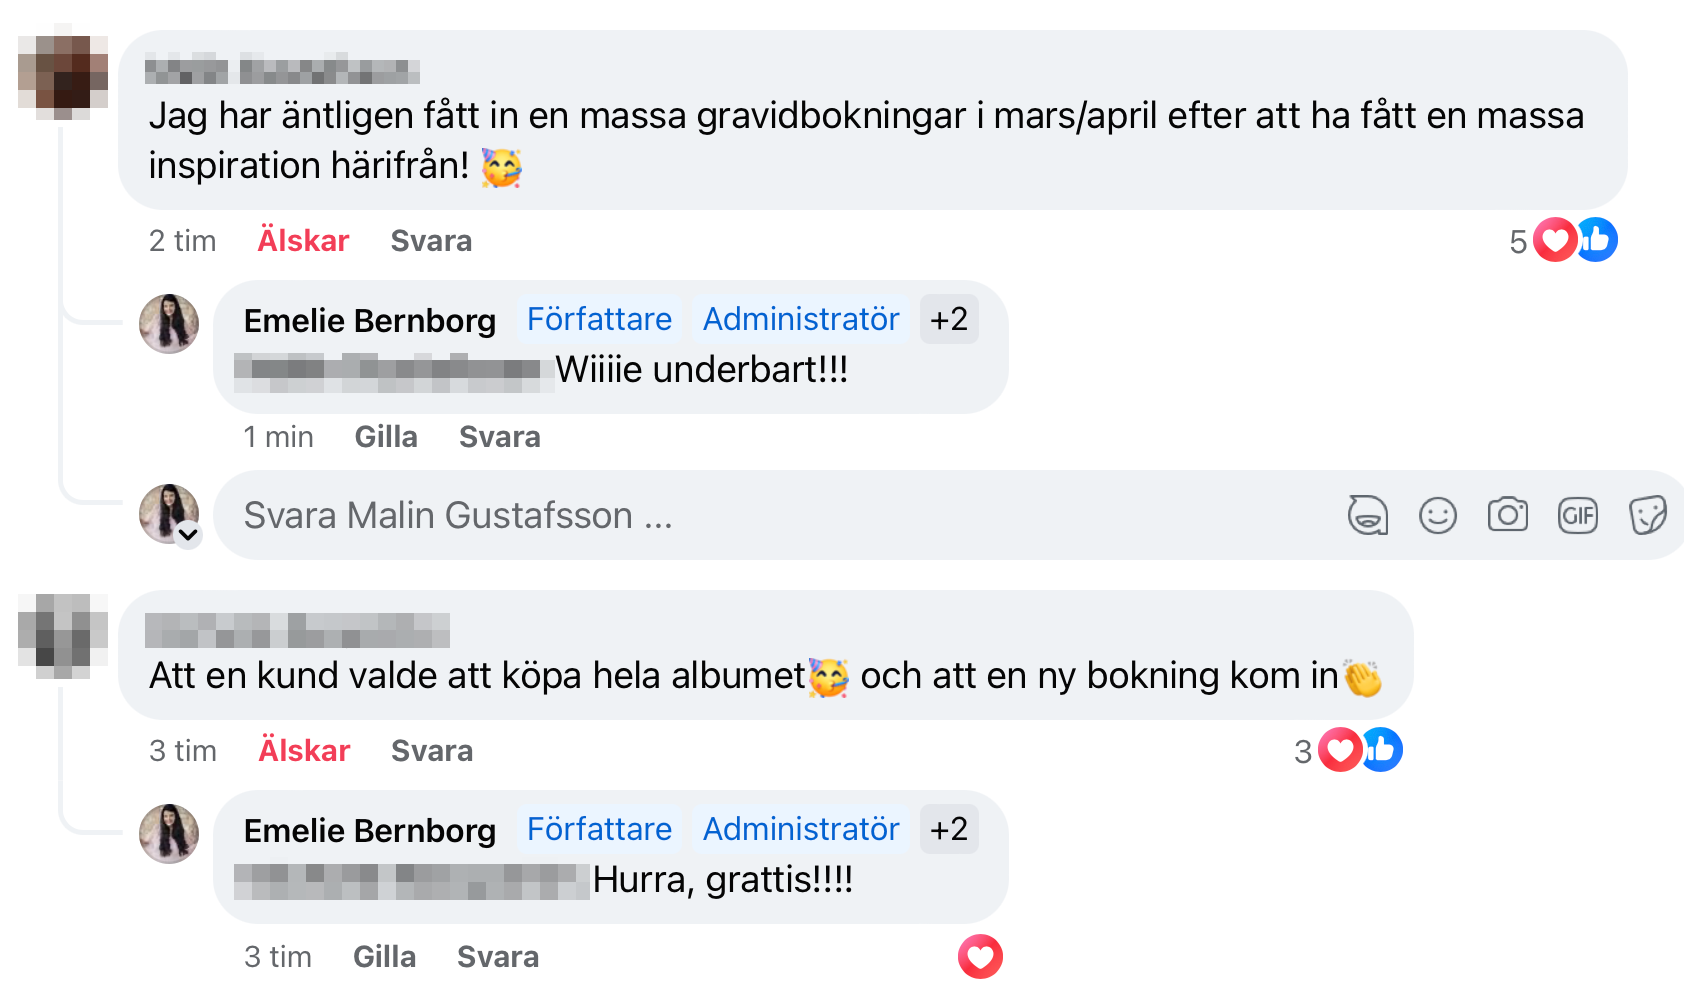Click the 'Svara Malin Gustafsson' reply field
The height and width of the screenshot is (994, 1684).
point(700,516)
